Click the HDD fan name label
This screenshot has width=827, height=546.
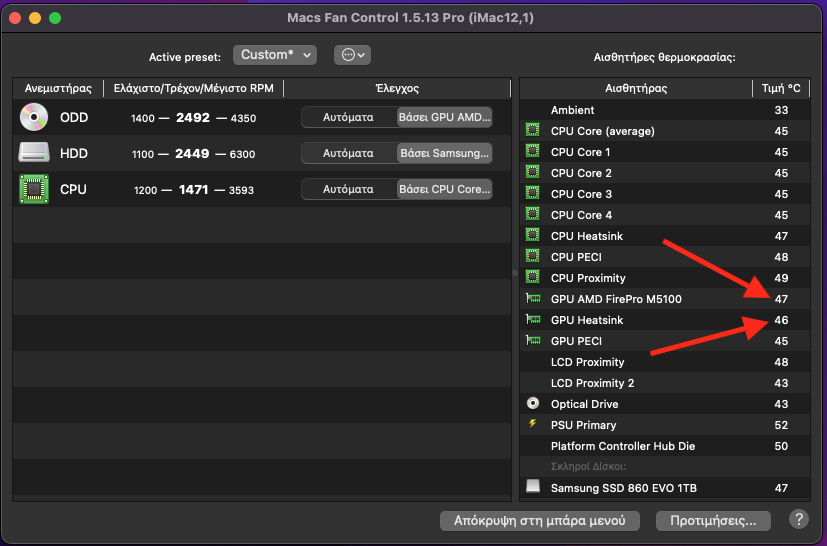coord(73,153)
